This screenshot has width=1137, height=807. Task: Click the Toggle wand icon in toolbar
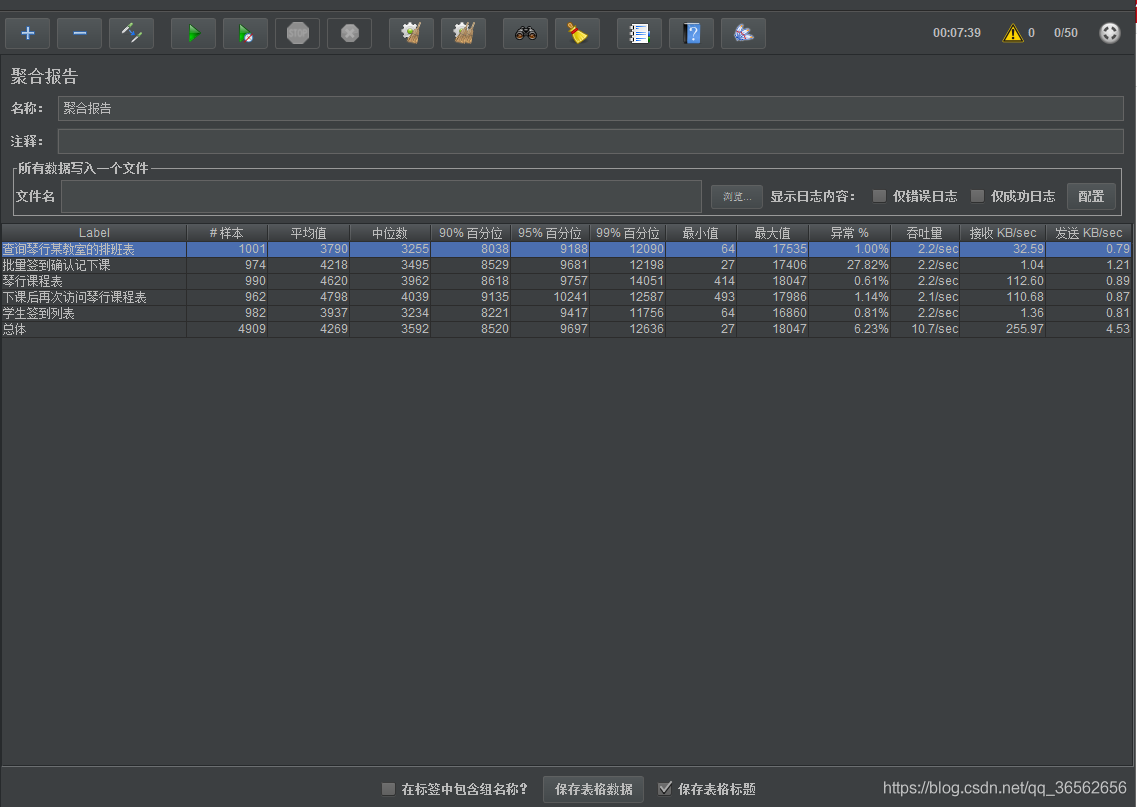click(x=131, y=33)
